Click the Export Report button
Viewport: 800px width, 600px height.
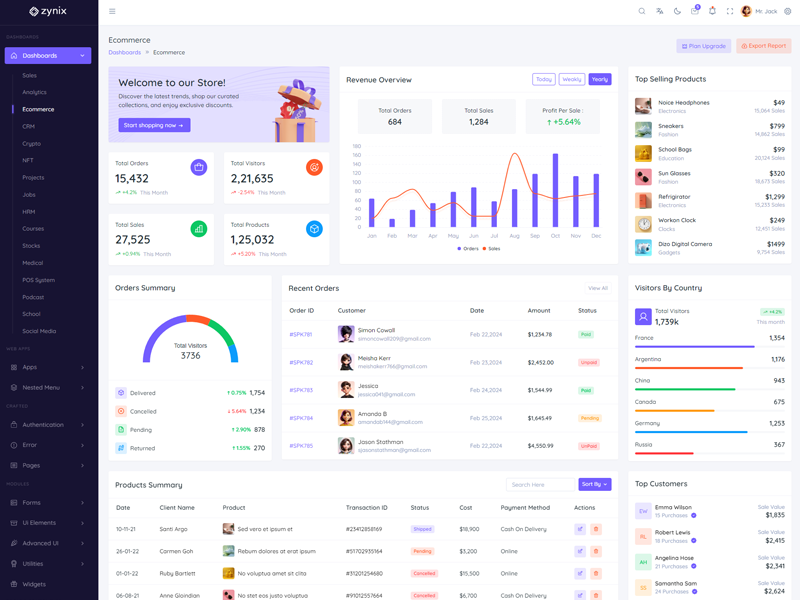764,46
